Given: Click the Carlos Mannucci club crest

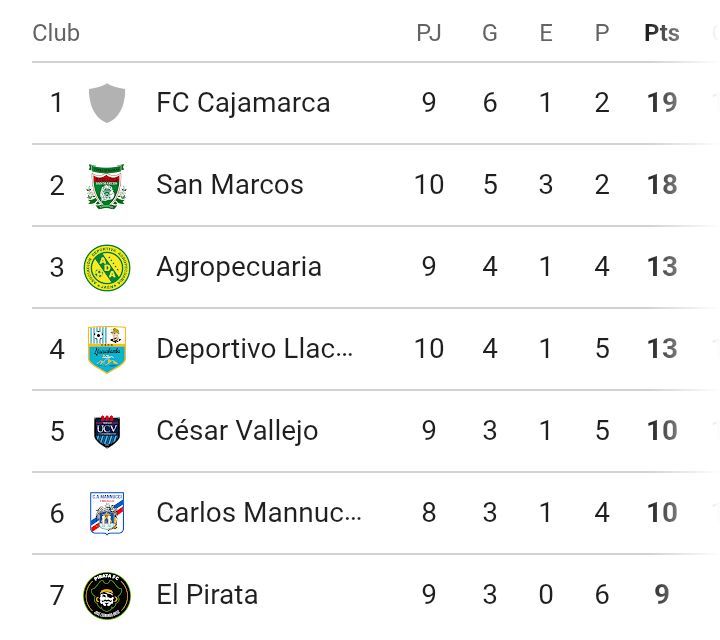Looking at the screenshot, I should [107, 513].
